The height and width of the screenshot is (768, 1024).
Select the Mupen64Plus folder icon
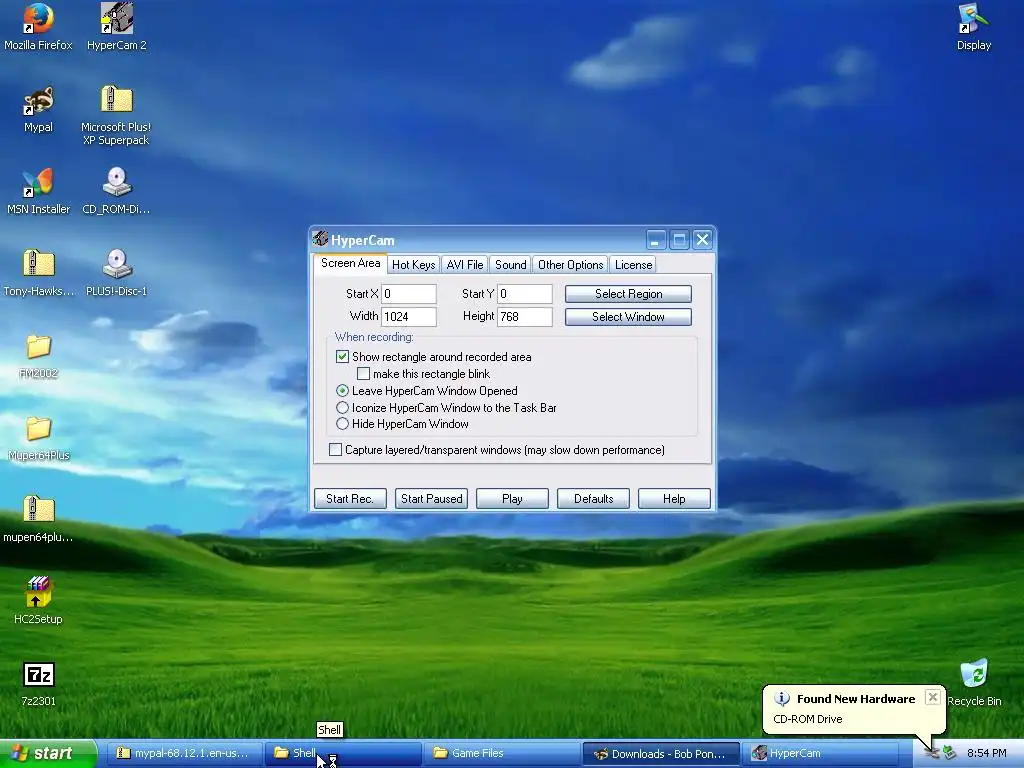(x=38, y=438)
